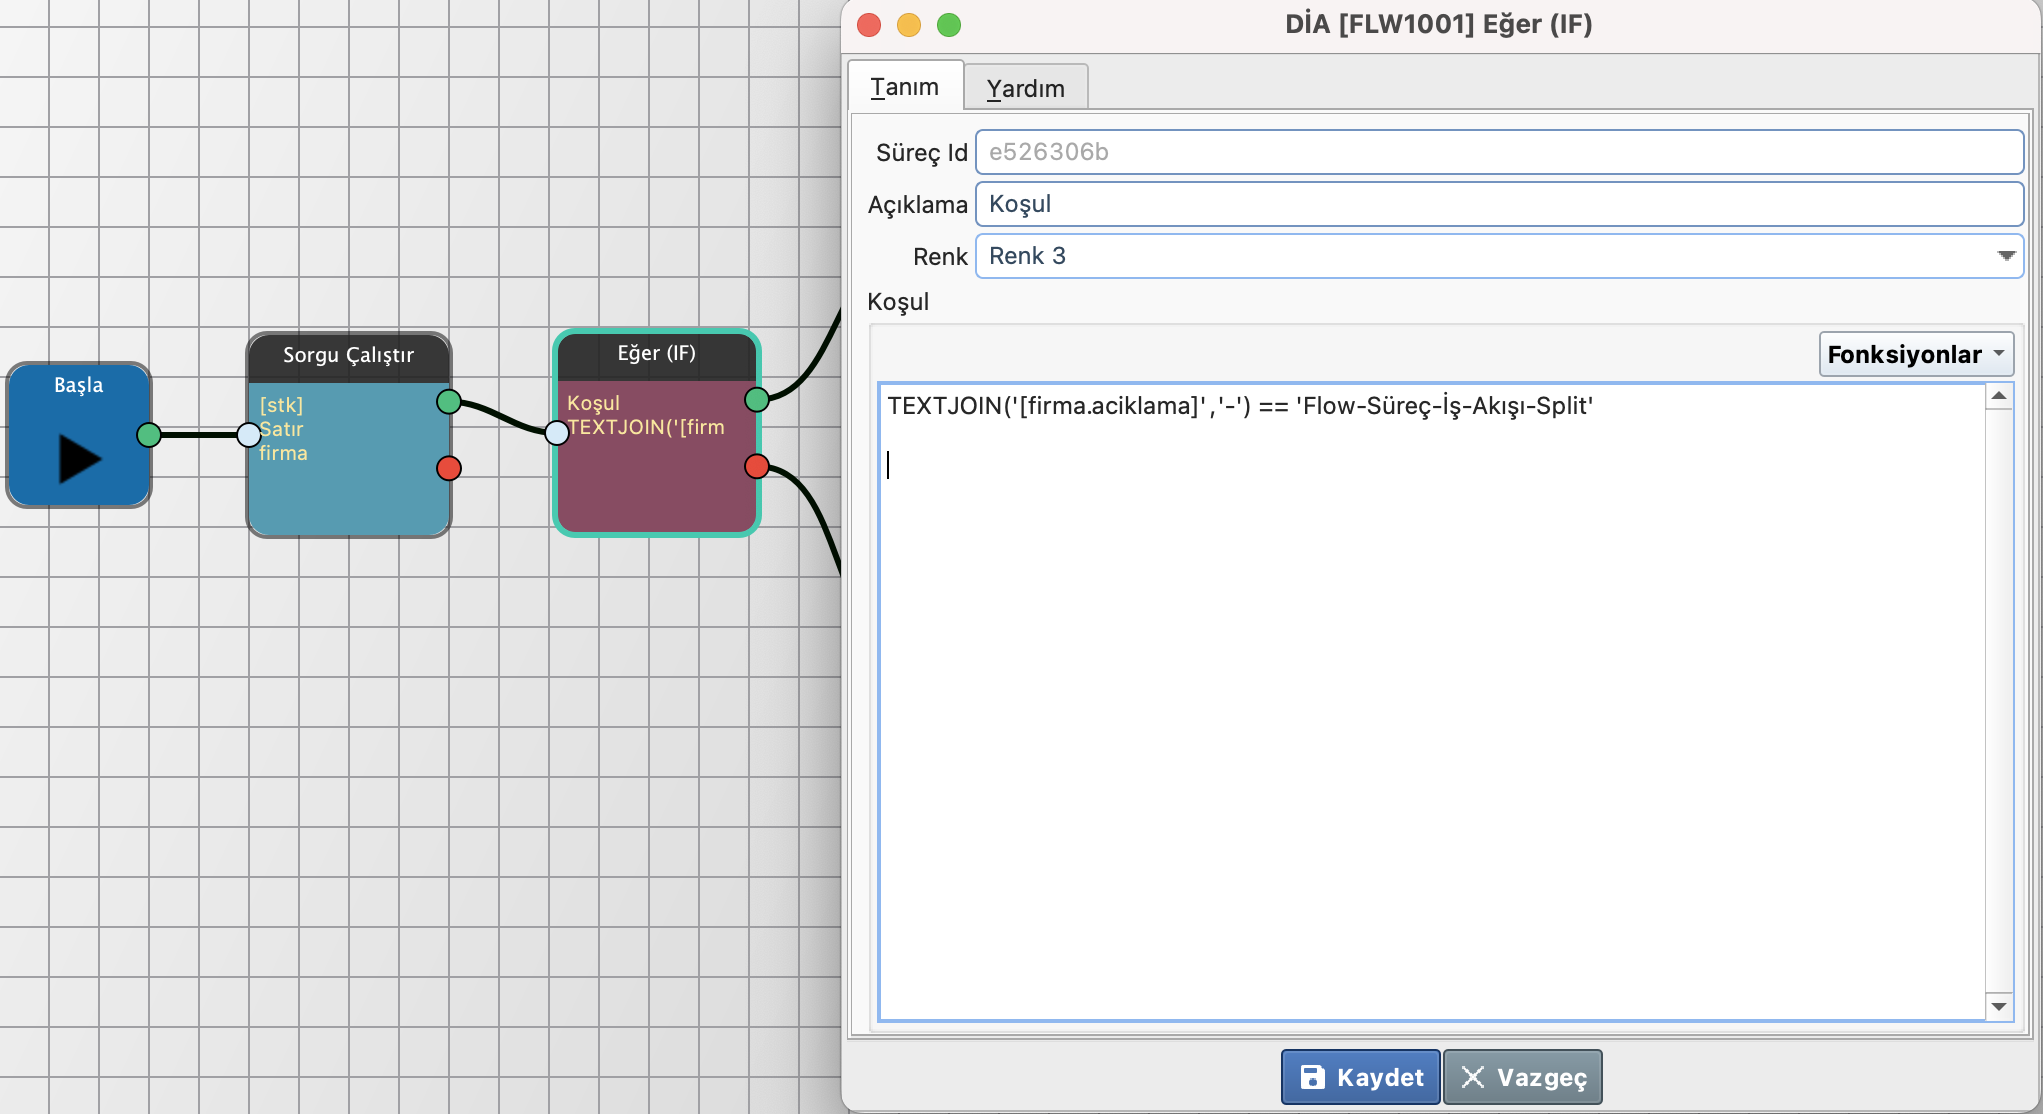Open the Fonksiyonlar dropdown
Image resolution: width=2043 pixels, height=1114 pixels.
1915,355
